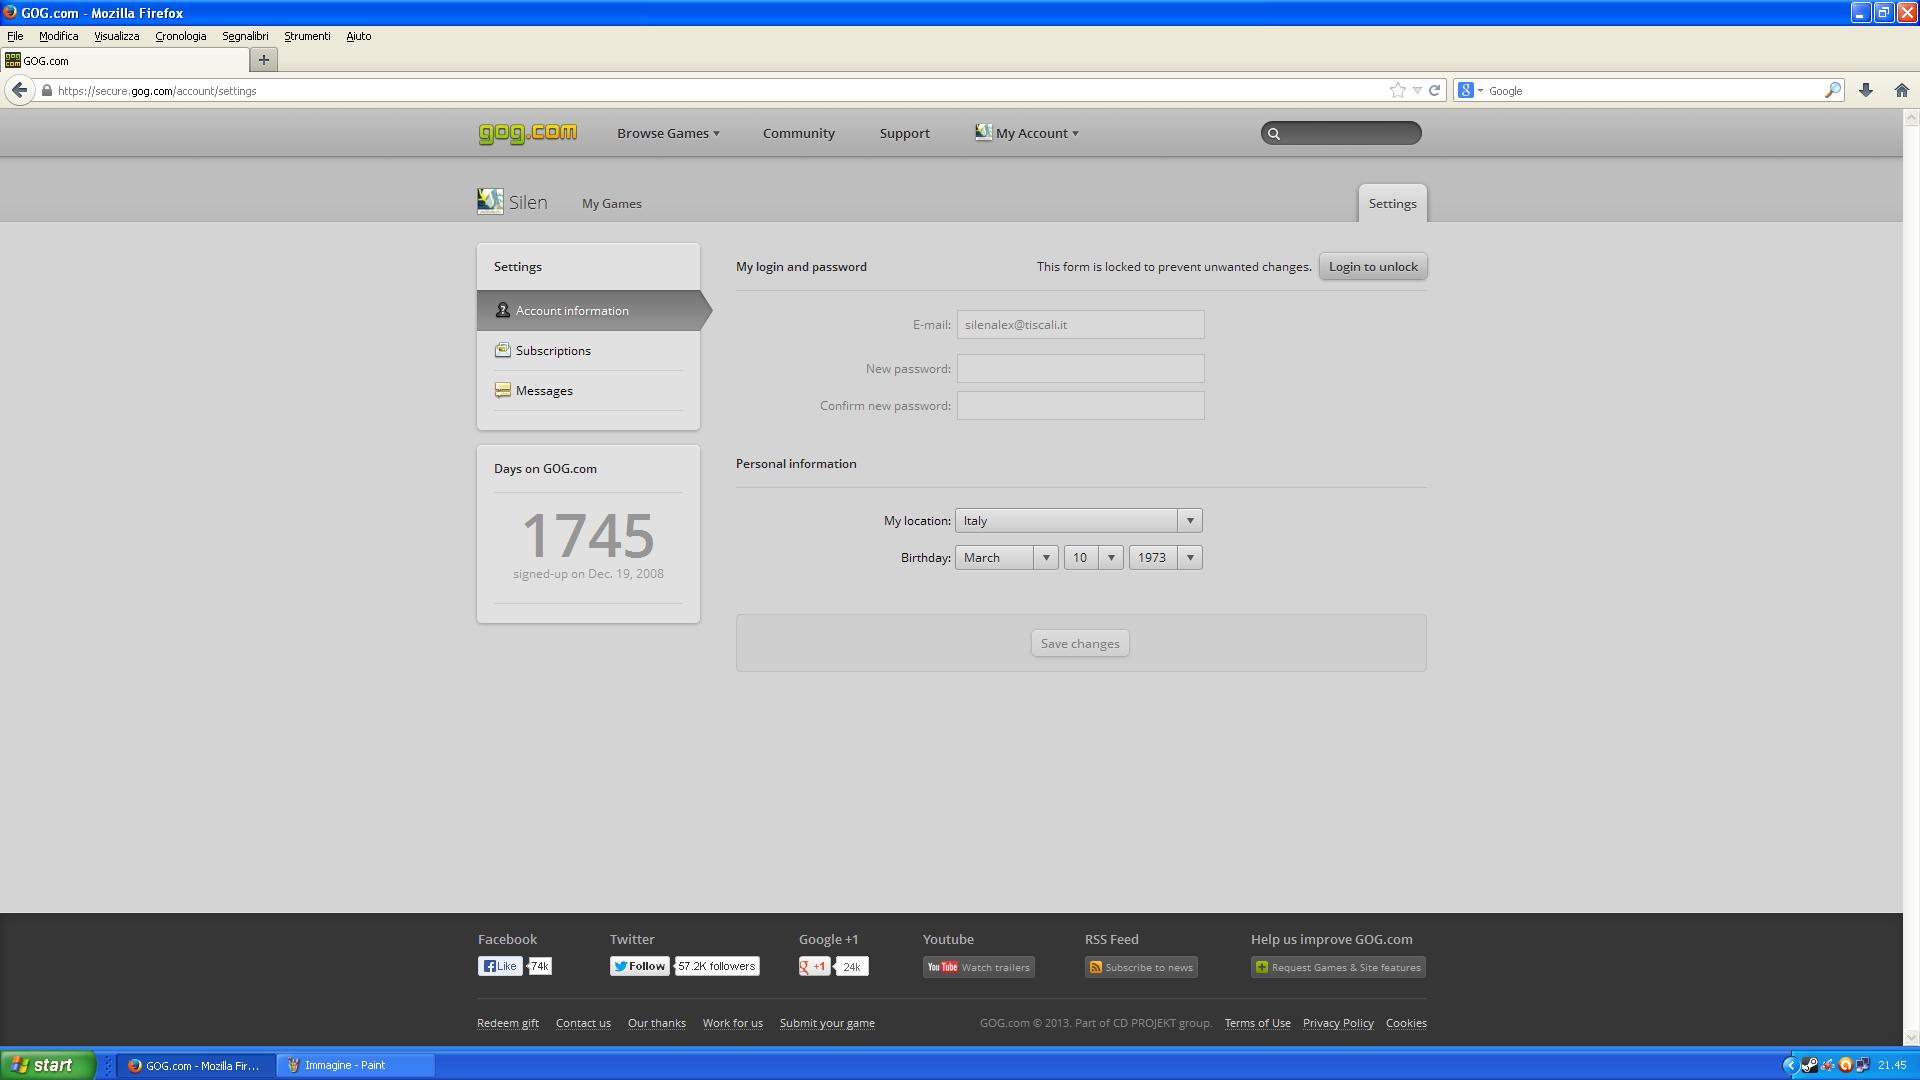Open the URL history dropdown arrow
1920x1080 pixels.
[1417, 90]
